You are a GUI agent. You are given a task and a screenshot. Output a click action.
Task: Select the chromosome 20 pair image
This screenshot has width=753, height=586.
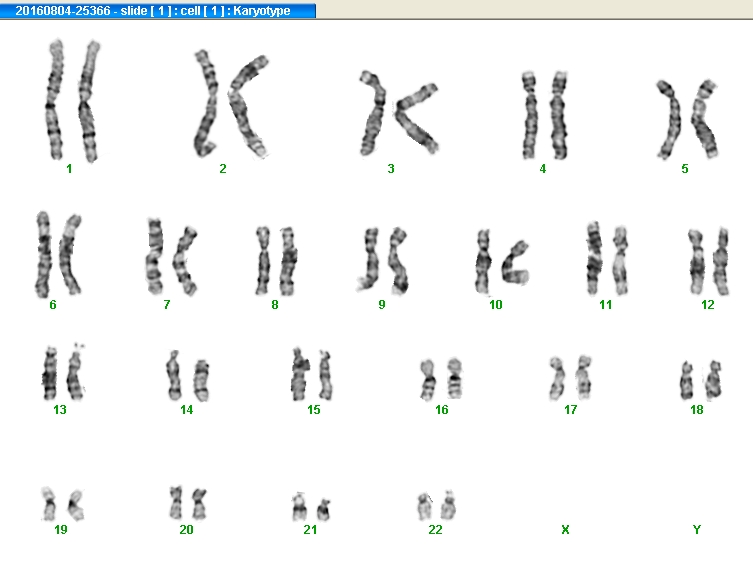click(188, 502)
